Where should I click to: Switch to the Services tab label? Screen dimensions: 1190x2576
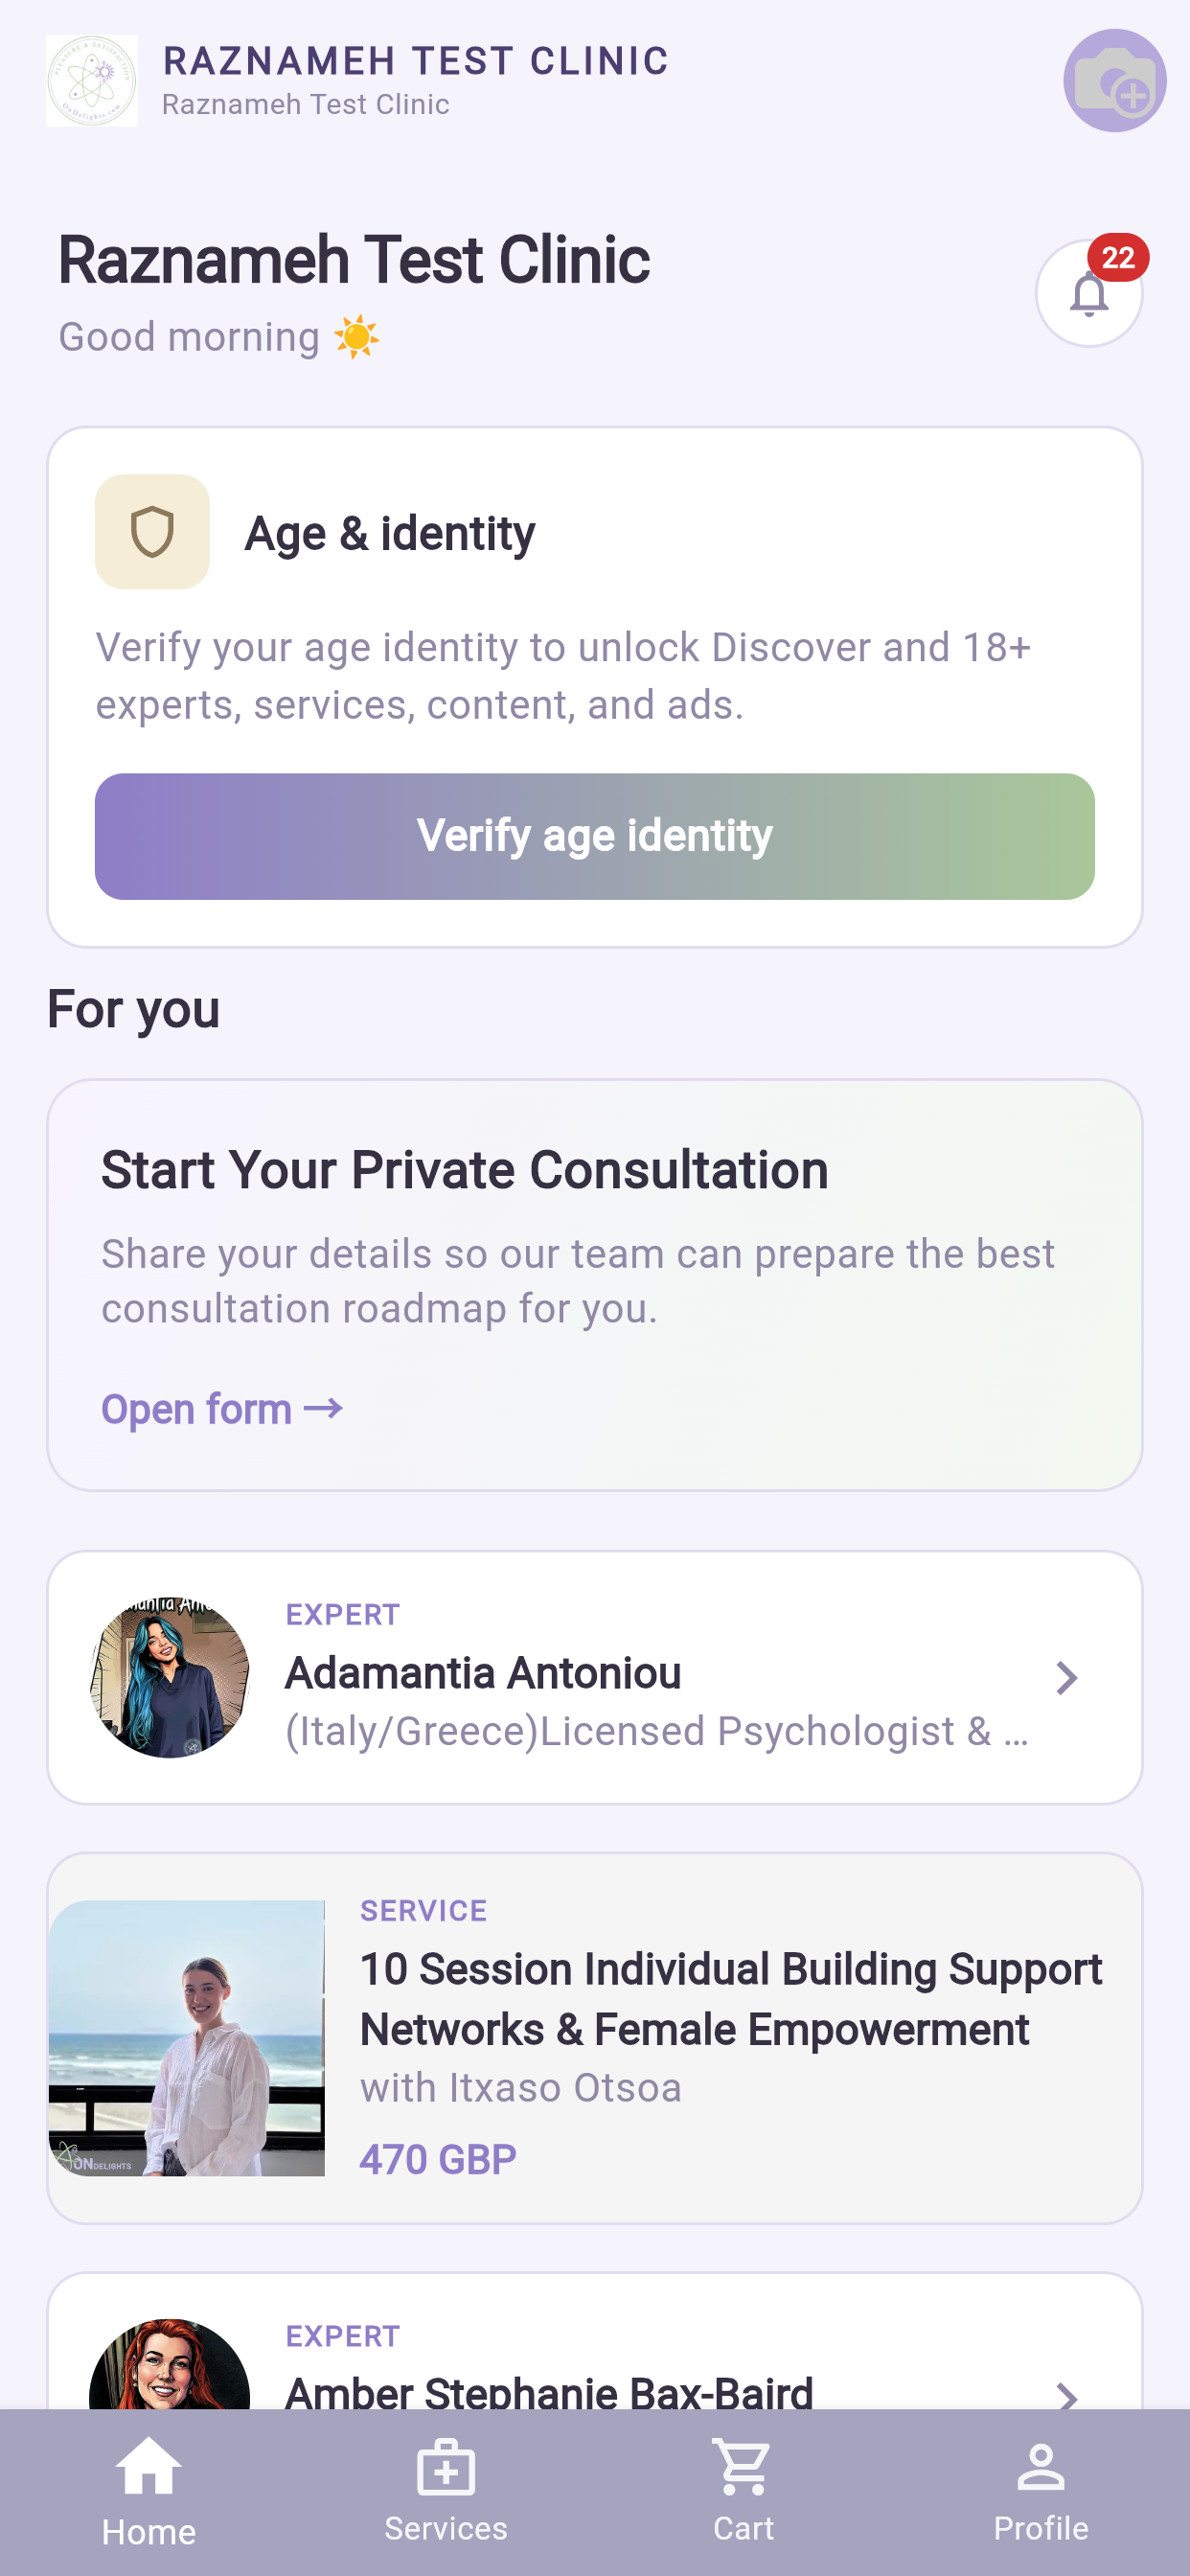(446, 2528)
